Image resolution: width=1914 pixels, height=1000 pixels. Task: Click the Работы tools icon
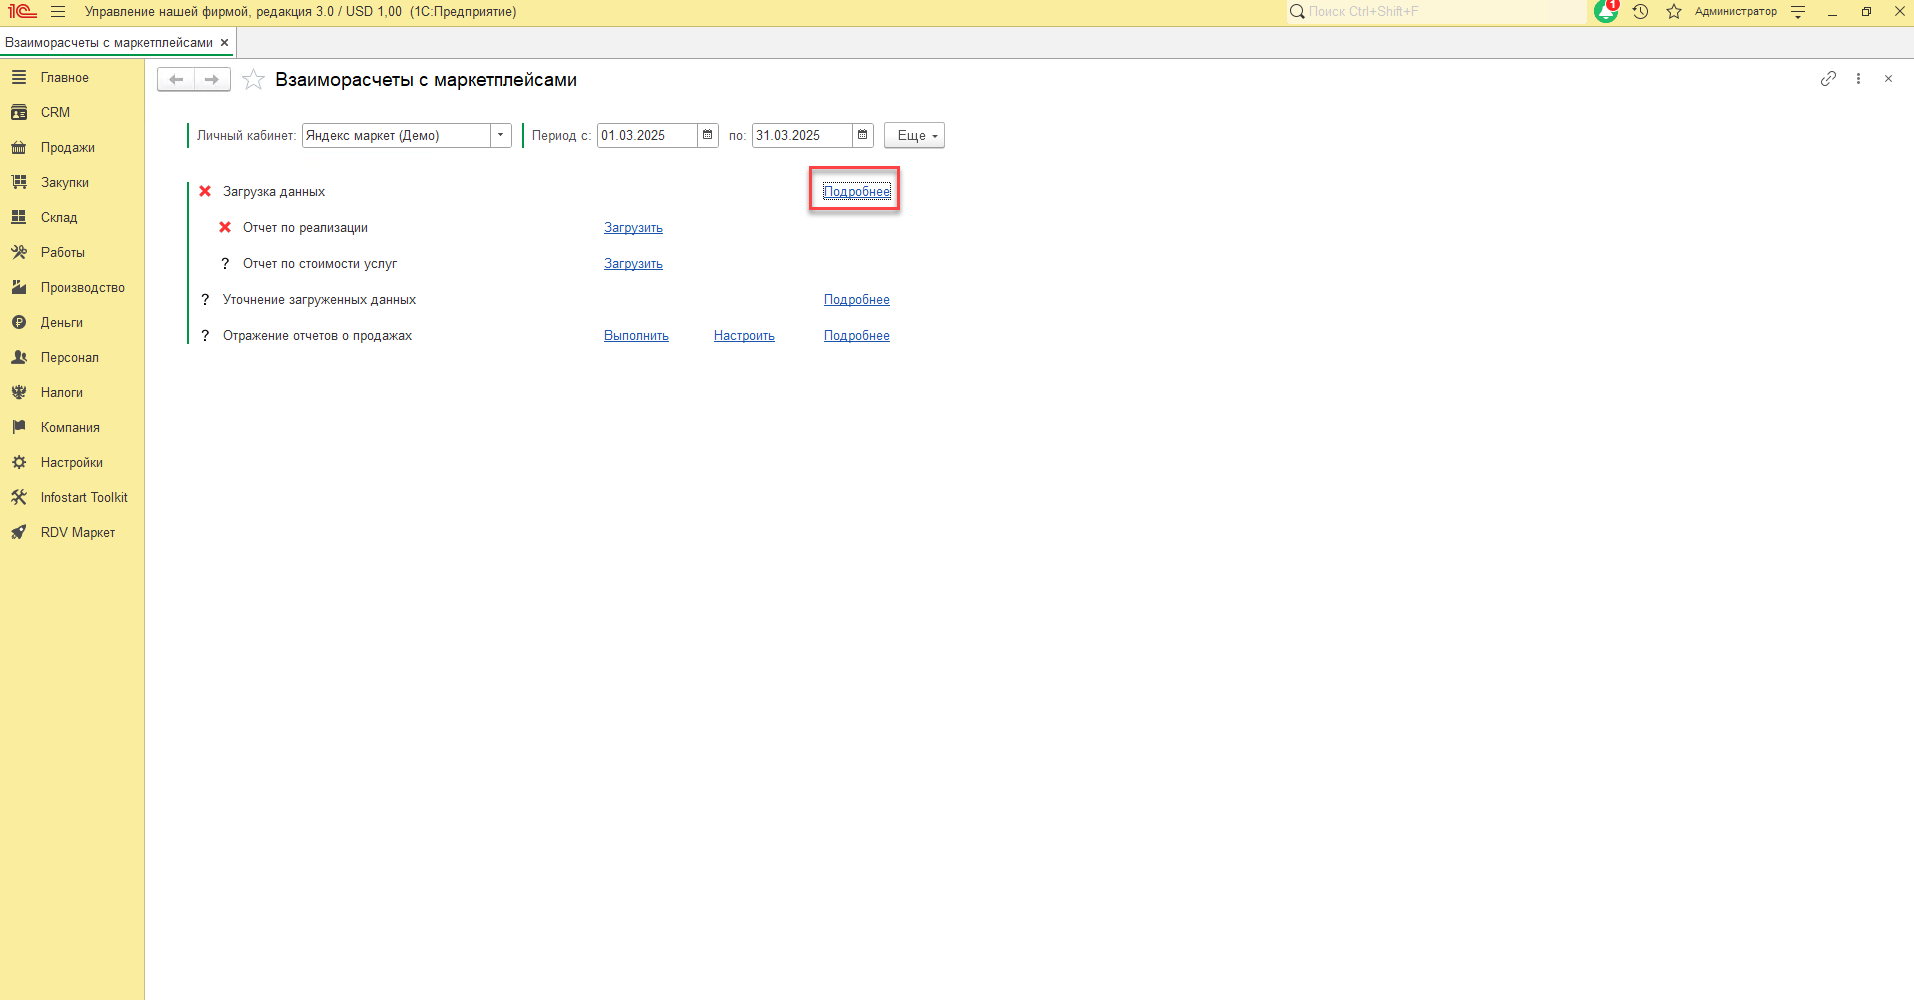19,253
